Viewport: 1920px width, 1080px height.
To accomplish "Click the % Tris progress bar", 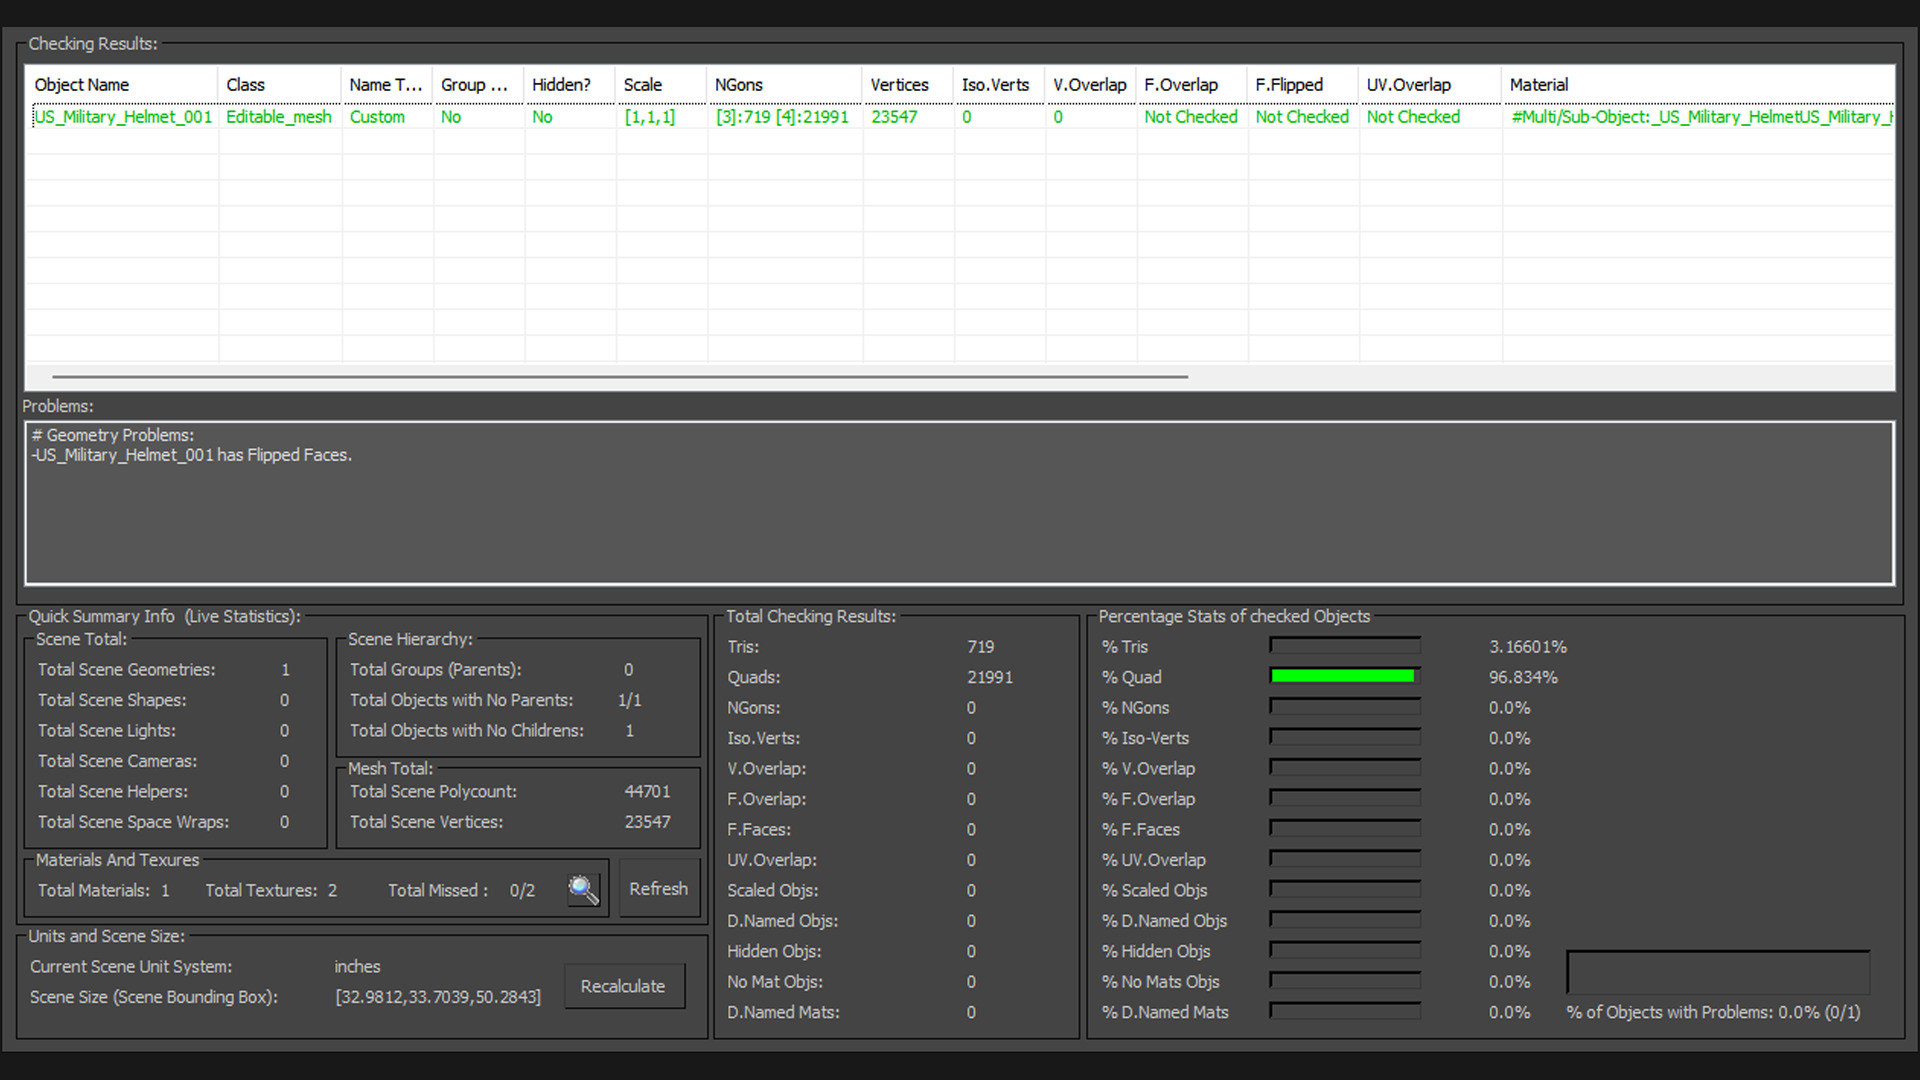I will pyautogui.click(x=1344, y=646).
